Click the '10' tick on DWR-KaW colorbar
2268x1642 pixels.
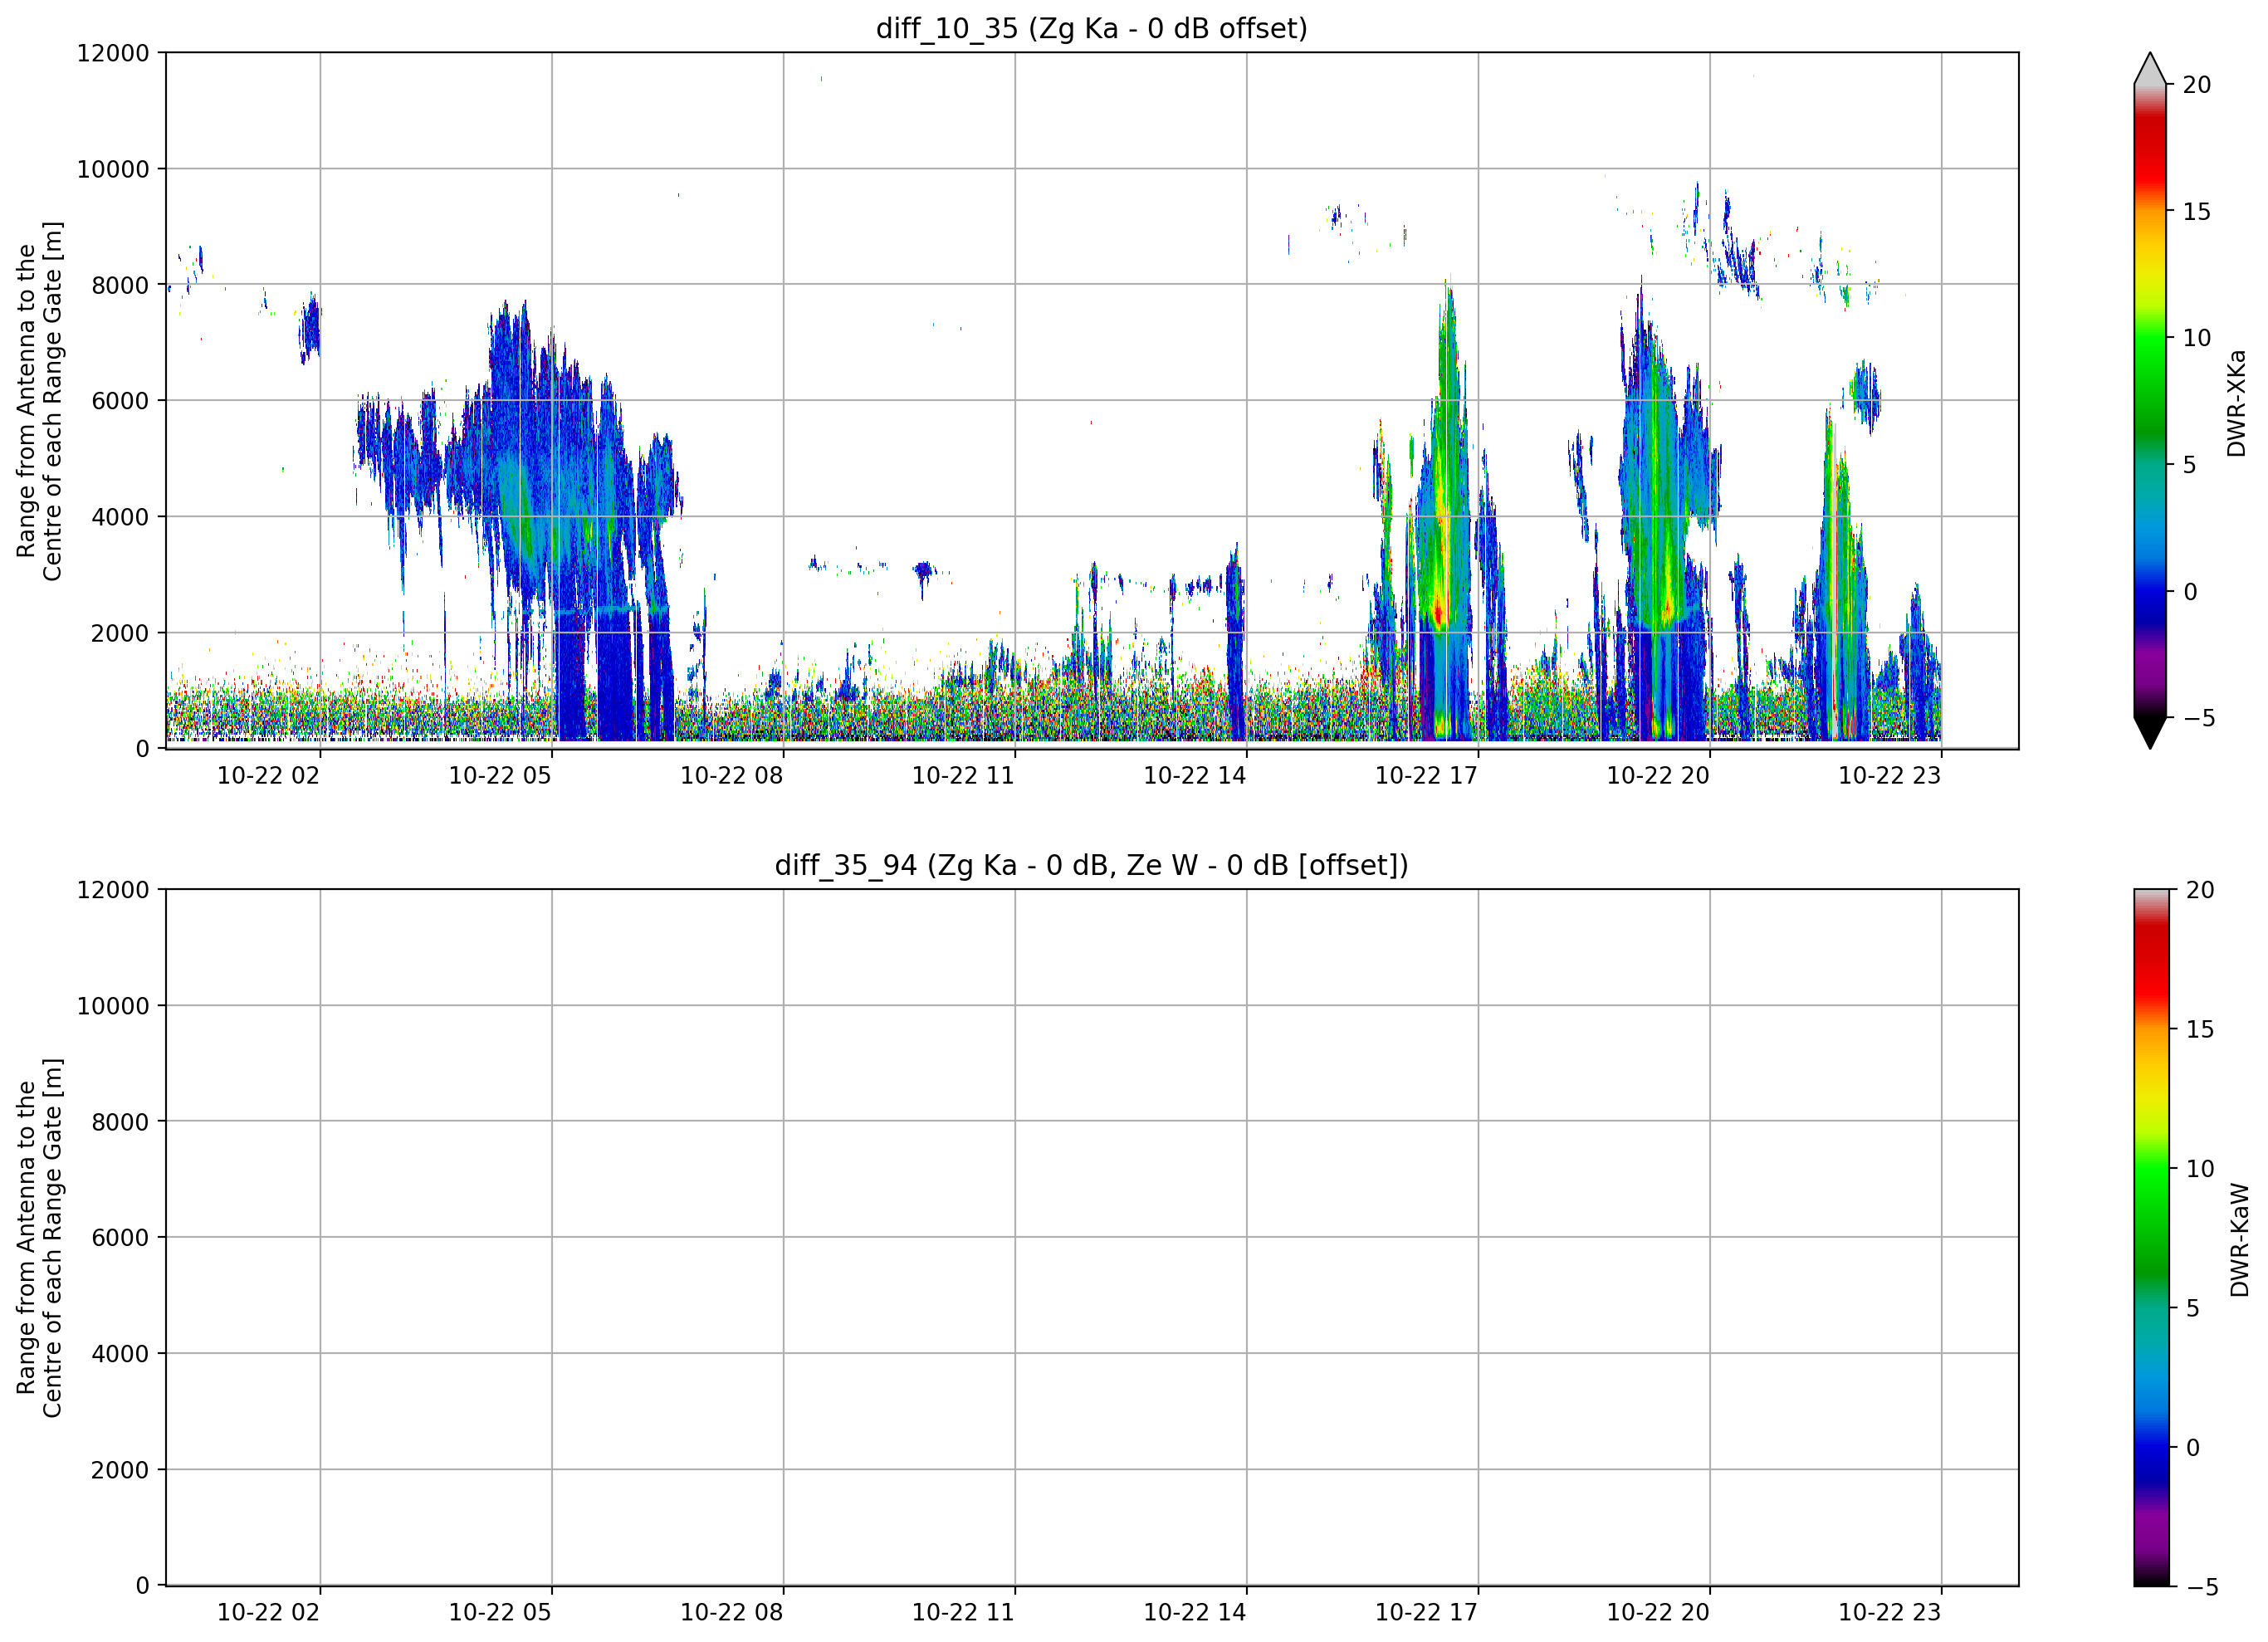(x=2200, y=1169)
